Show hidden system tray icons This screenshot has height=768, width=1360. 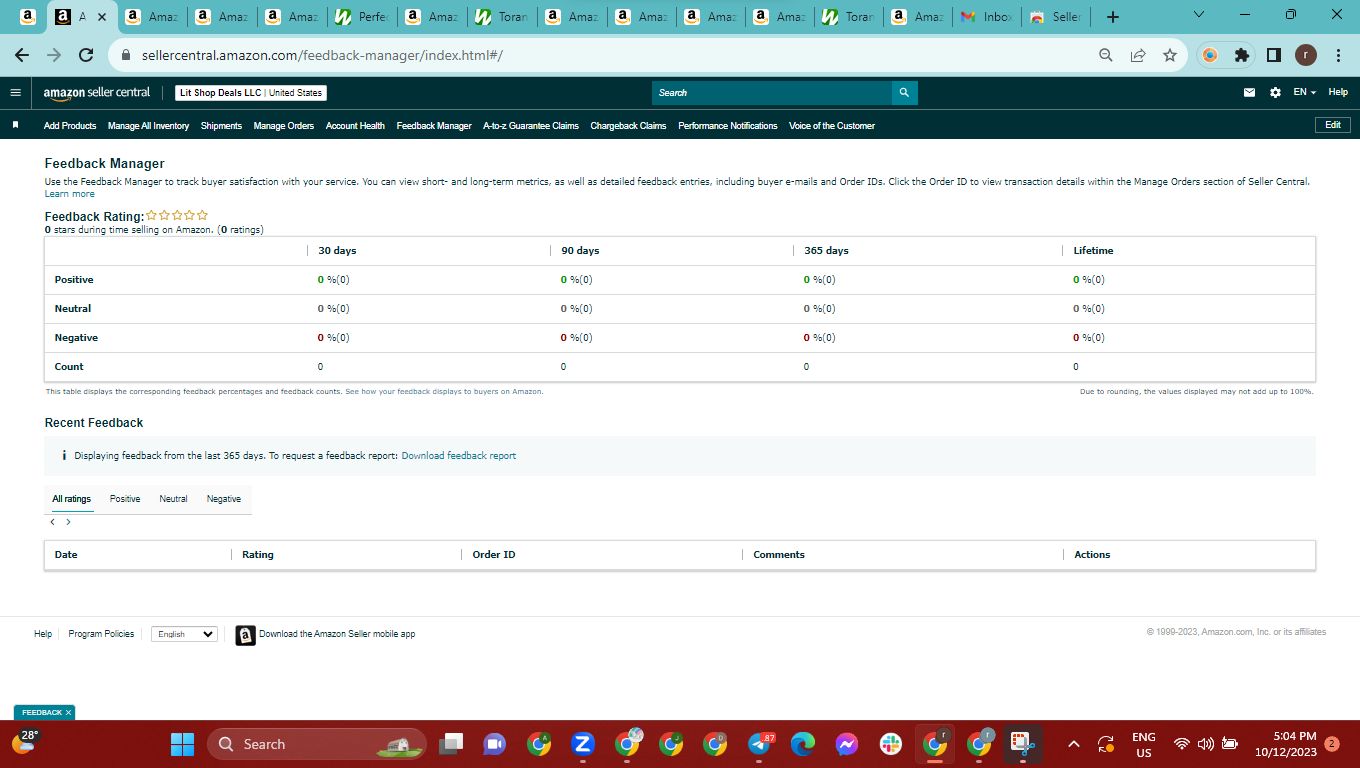point(1074,744)
